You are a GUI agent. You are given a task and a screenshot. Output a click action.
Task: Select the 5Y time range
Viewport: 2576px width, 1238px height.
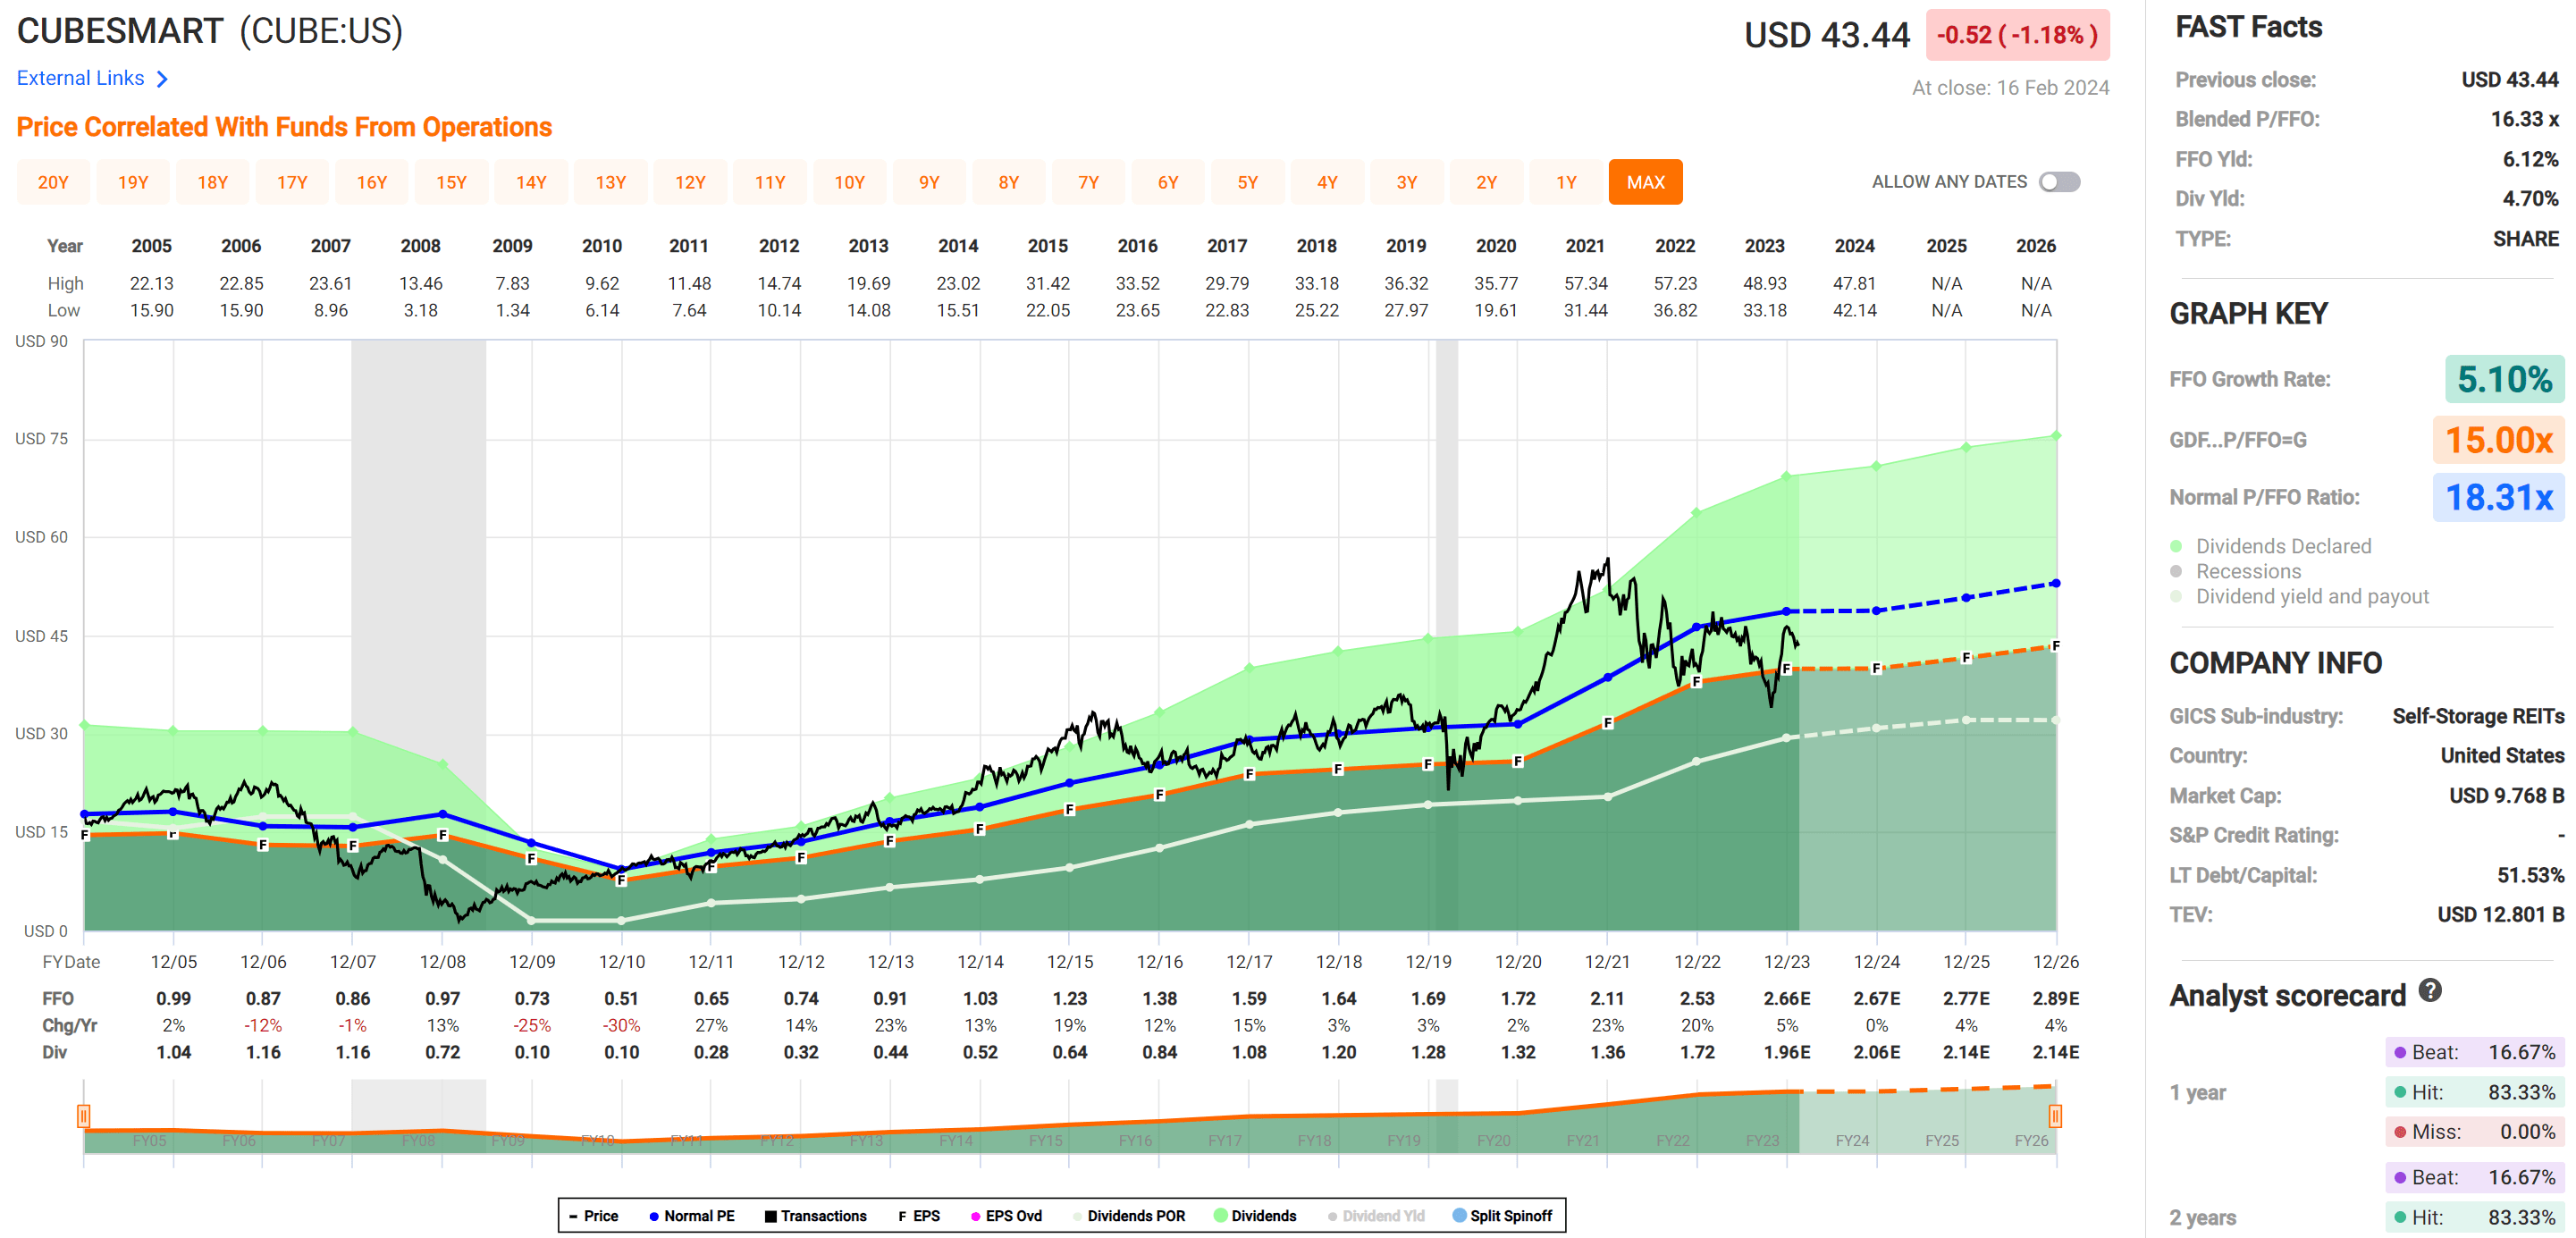pyautogui.click(x=1247, y=182)
